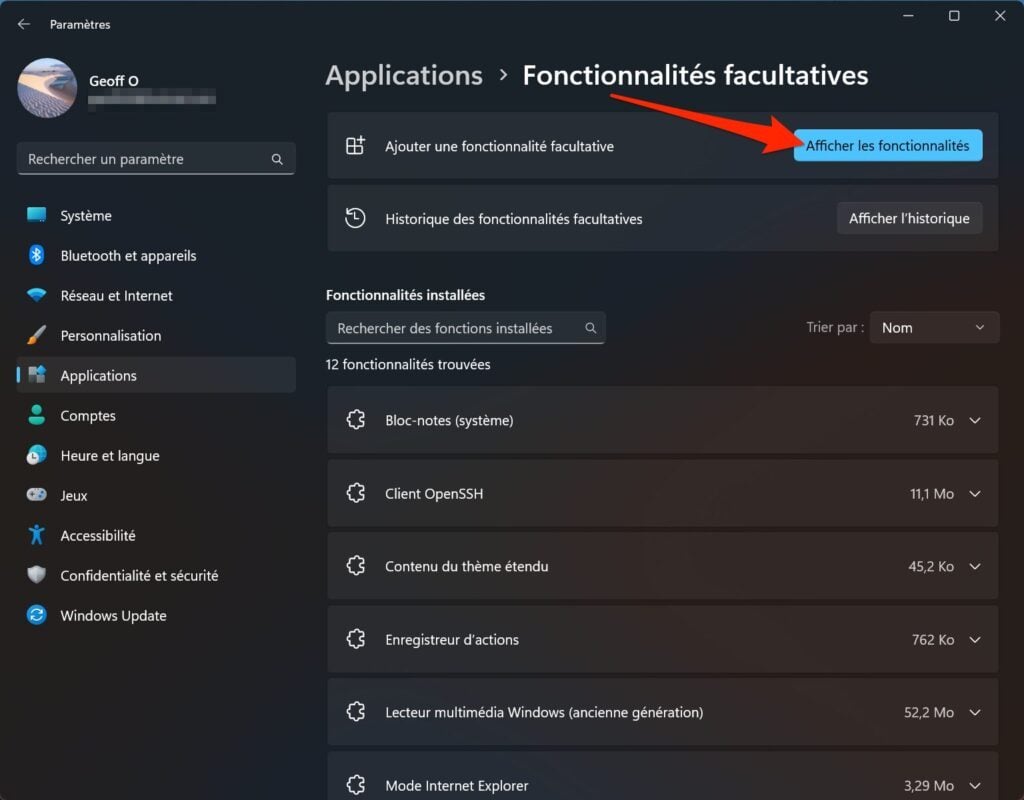Click Confidentialité et sécurité shield icon
The height and width of the screenshot is (800, 1024).
pyautogui.click(x=37, y=575)
